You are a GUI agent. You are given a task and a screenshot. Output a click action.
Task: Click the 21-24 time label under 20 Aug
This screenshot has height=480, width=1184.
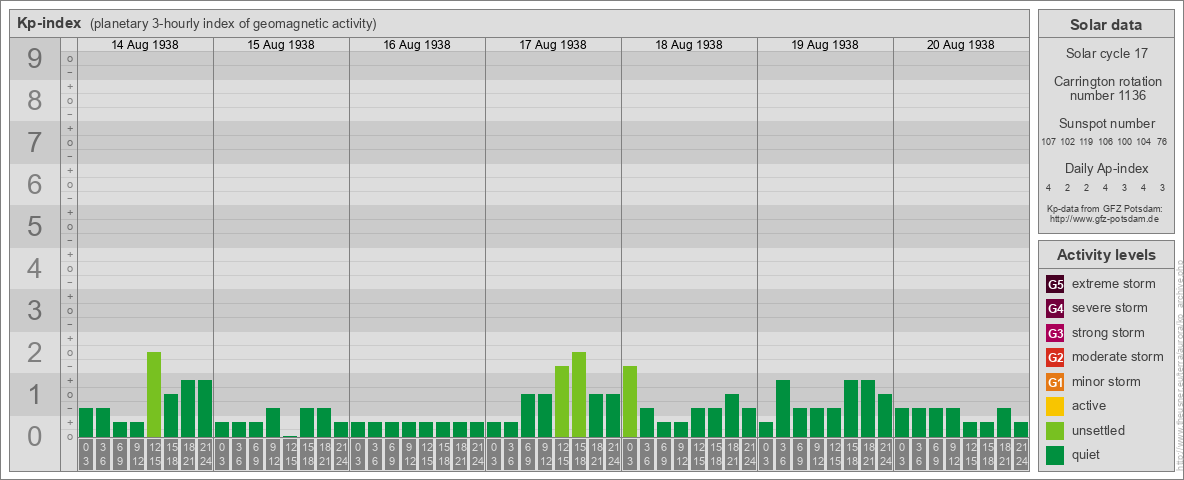coord(1020,455)
